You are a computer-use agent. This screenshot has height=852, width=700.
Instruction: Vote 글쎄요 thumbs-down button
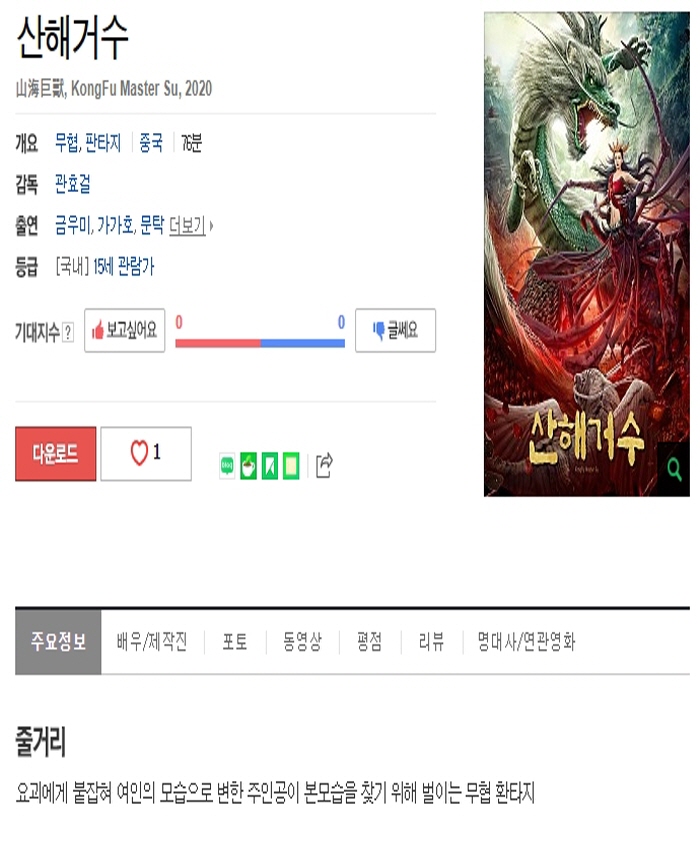(x=396, y=330)
